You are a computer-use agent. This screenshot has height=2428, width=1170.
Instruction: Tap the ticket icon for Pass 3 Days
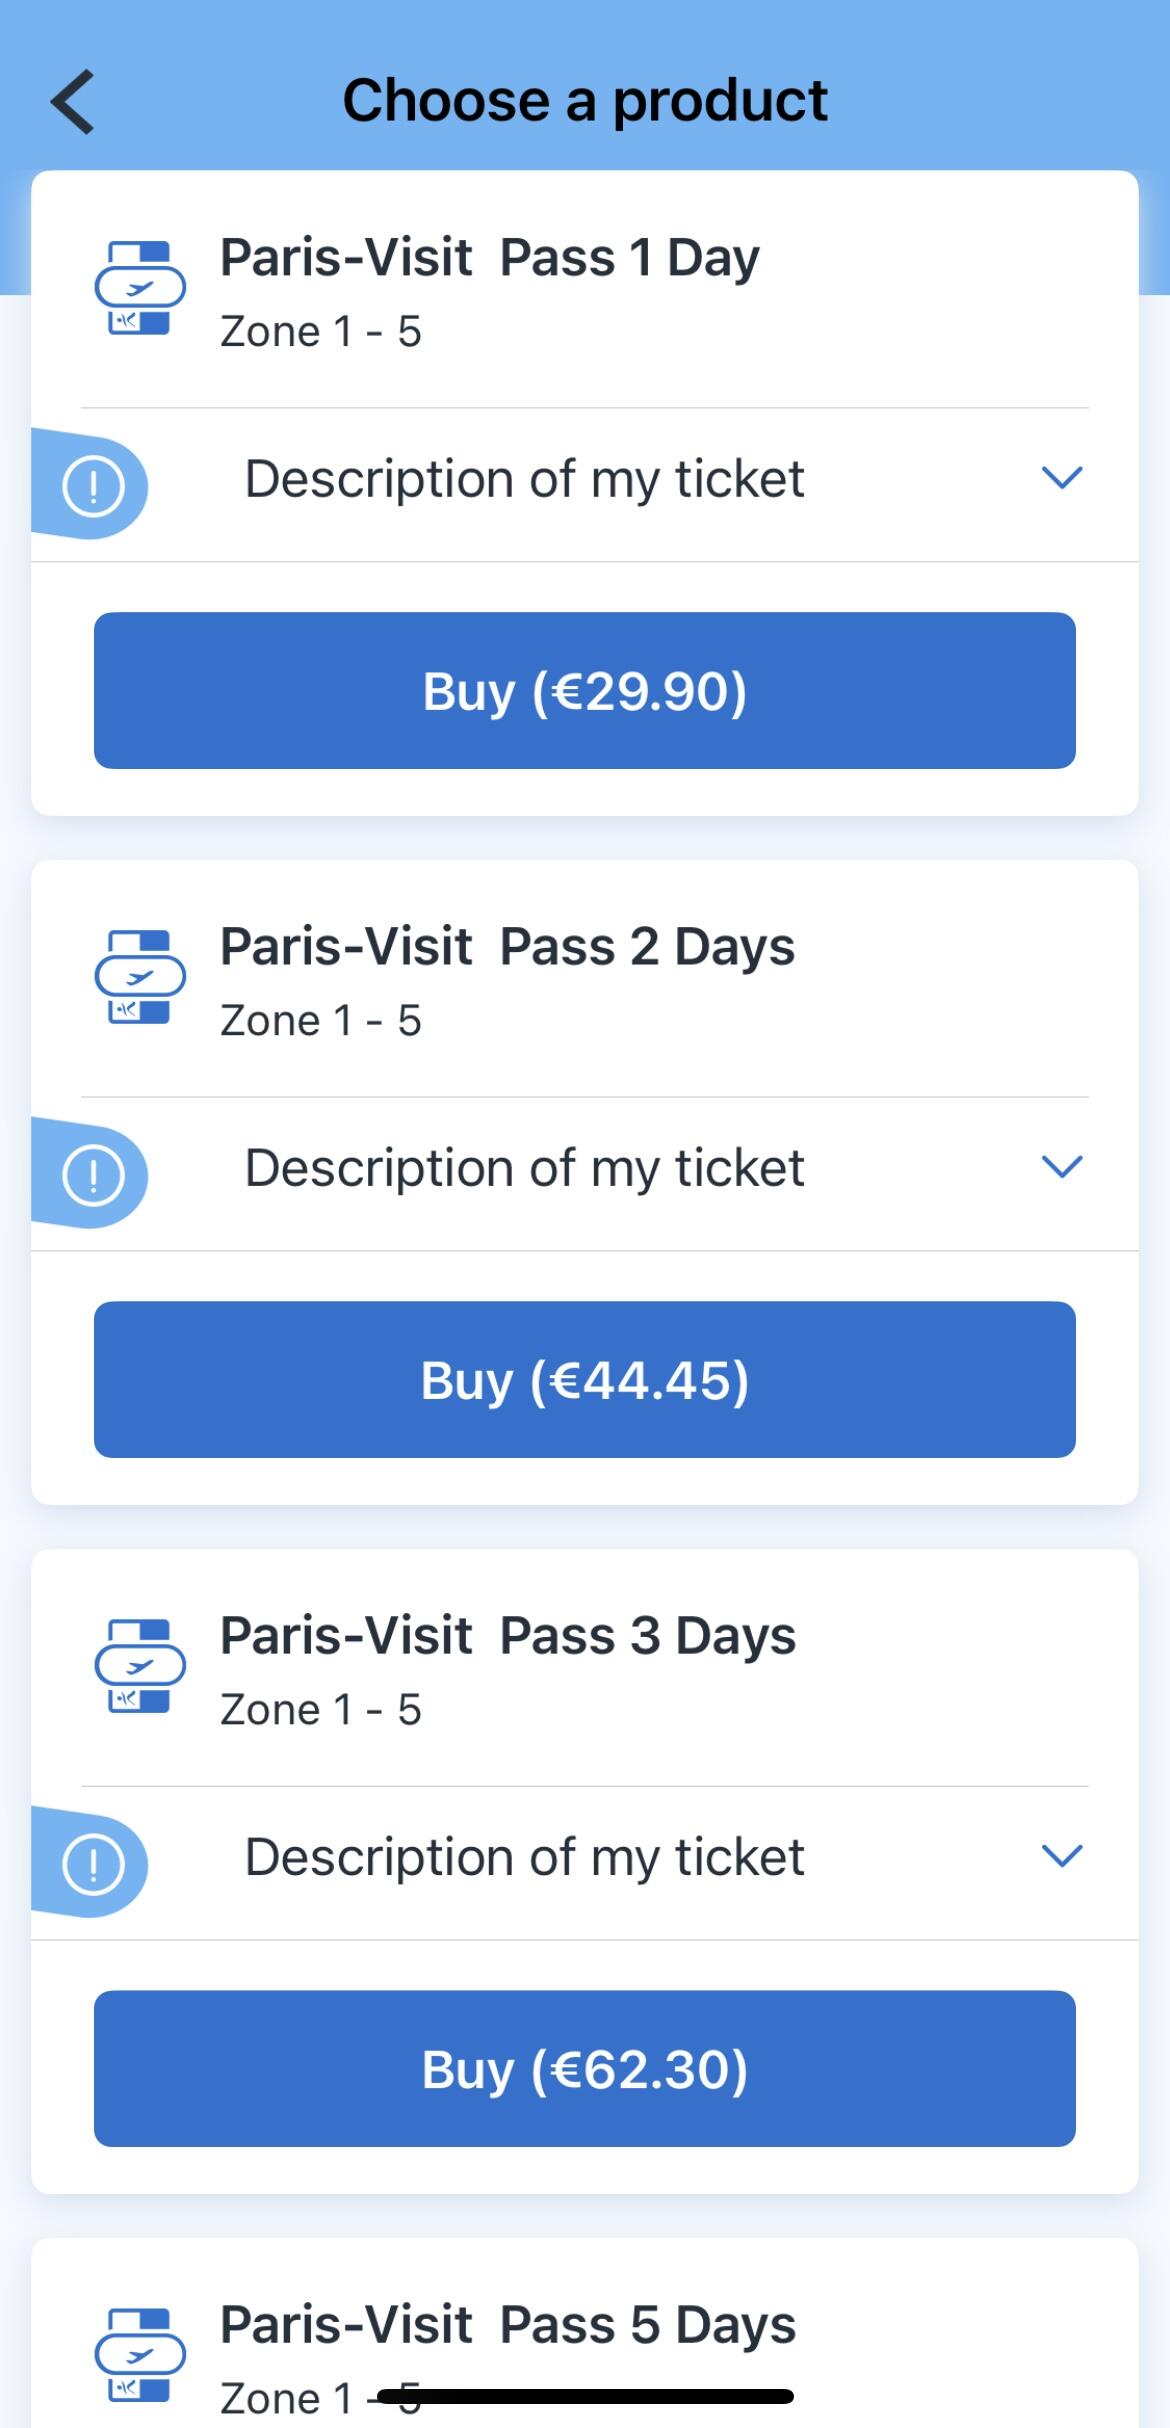tap(140, 1666)
